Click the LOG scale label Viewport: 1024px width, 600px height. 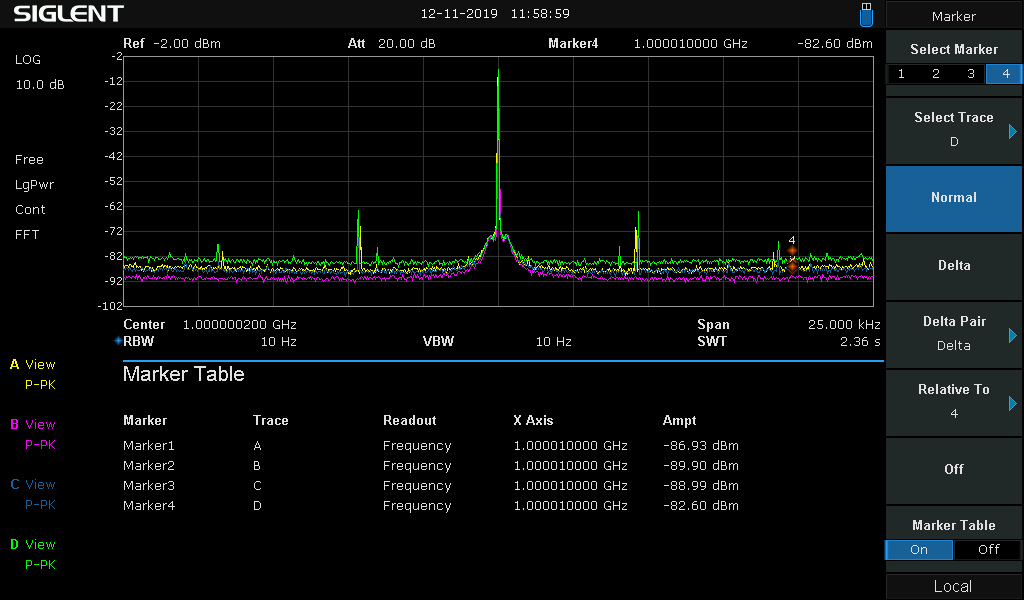pyautogui.click(x=27, y=59)
